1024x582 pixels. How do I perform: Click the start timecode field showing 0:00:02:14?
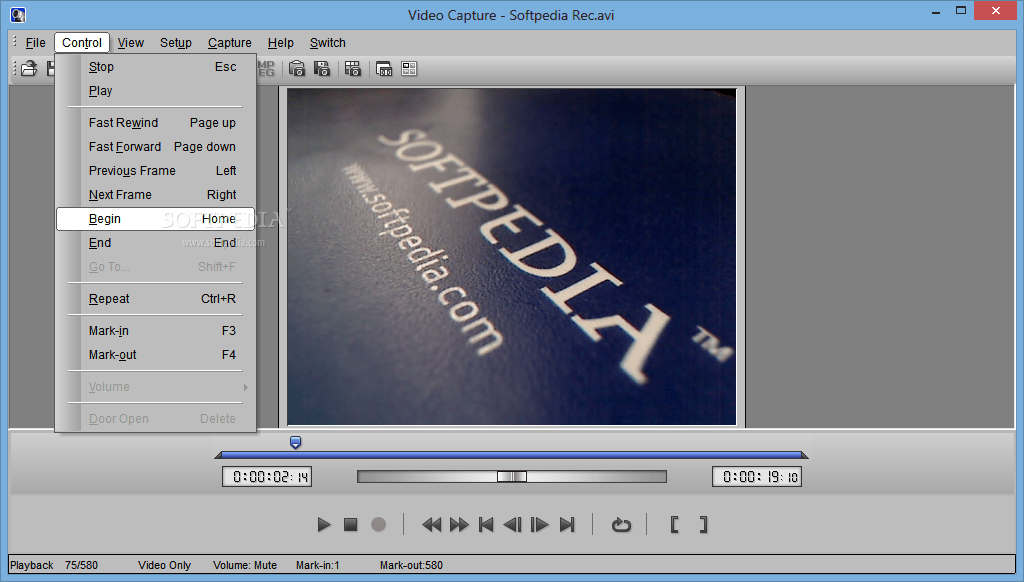pos(266,476)
